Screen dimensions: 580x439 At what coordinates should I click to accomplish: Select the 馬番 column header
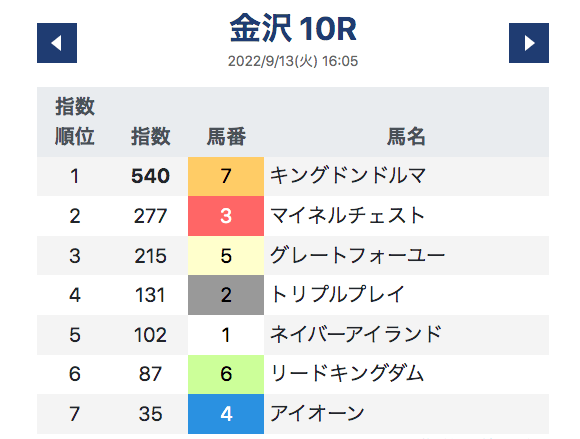point(226,136)
